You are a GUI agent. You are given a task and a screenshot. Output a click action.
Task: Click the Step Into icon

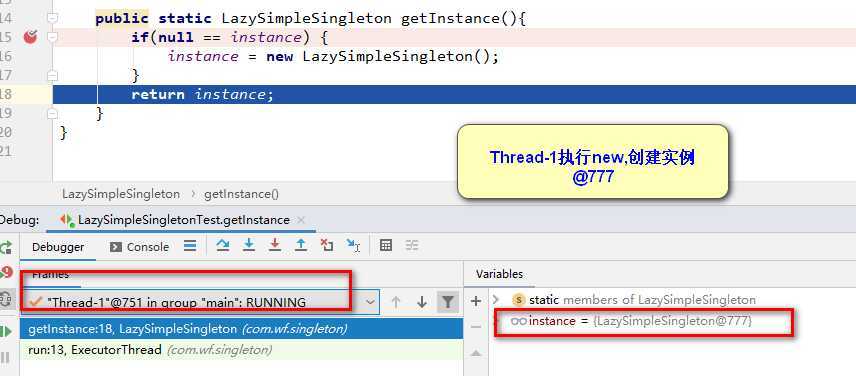pos(249,246)
